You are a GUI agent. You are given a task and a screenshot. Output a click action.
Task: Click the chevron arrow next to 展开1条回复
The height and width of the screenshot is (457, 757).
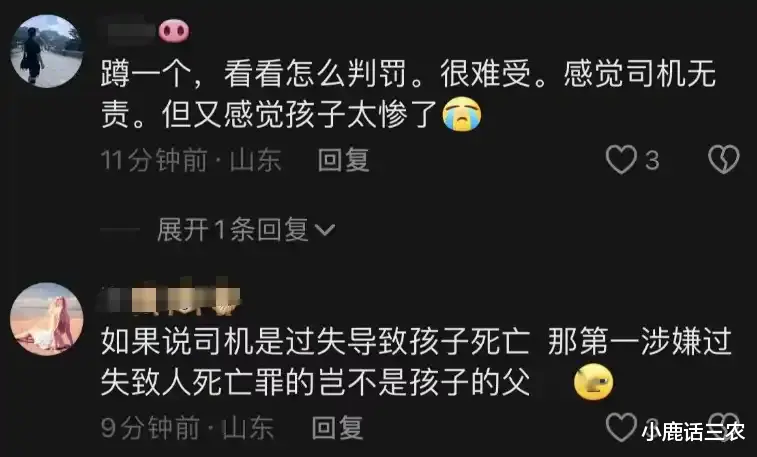click(324, 230)
